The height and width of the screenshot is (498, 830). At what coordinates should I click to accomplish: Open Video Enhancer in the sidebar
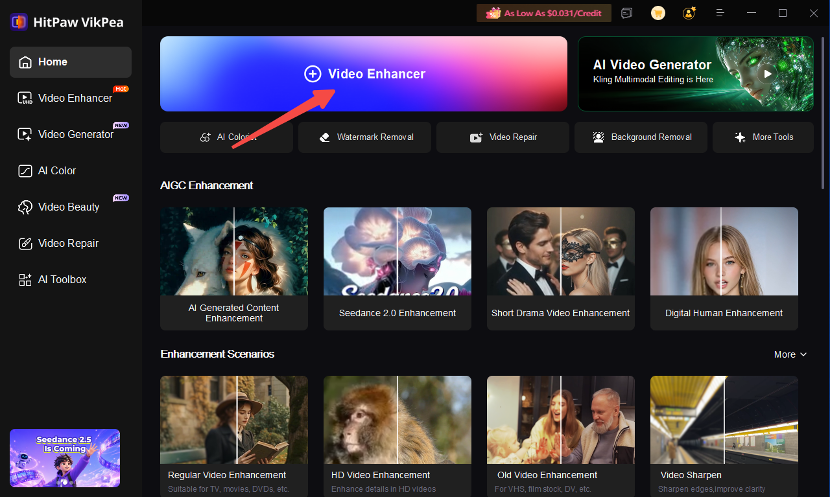pyautogui.click(x=70, y=98)
